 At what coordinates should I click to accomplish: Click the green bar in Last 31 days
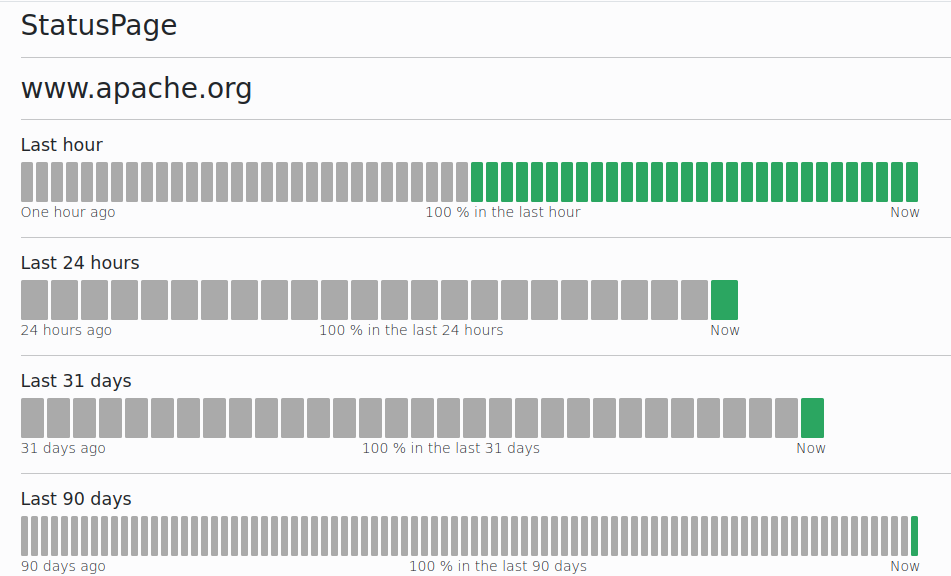coord(812,418)
